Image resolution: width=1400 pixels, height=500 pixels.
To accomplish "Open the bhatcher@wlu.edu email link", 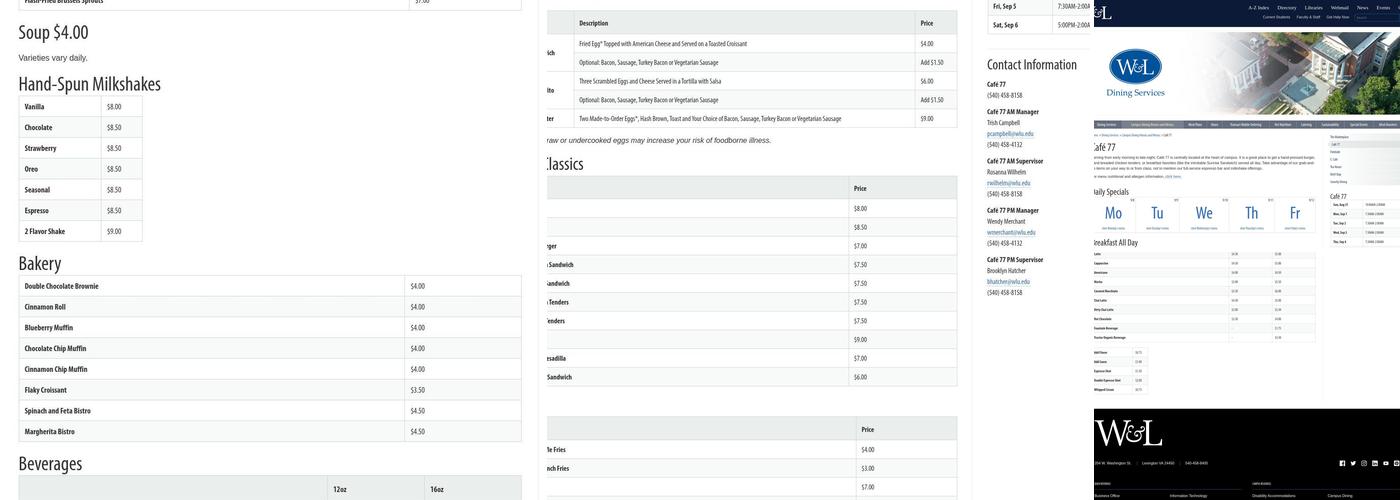I will (1008, 282).
